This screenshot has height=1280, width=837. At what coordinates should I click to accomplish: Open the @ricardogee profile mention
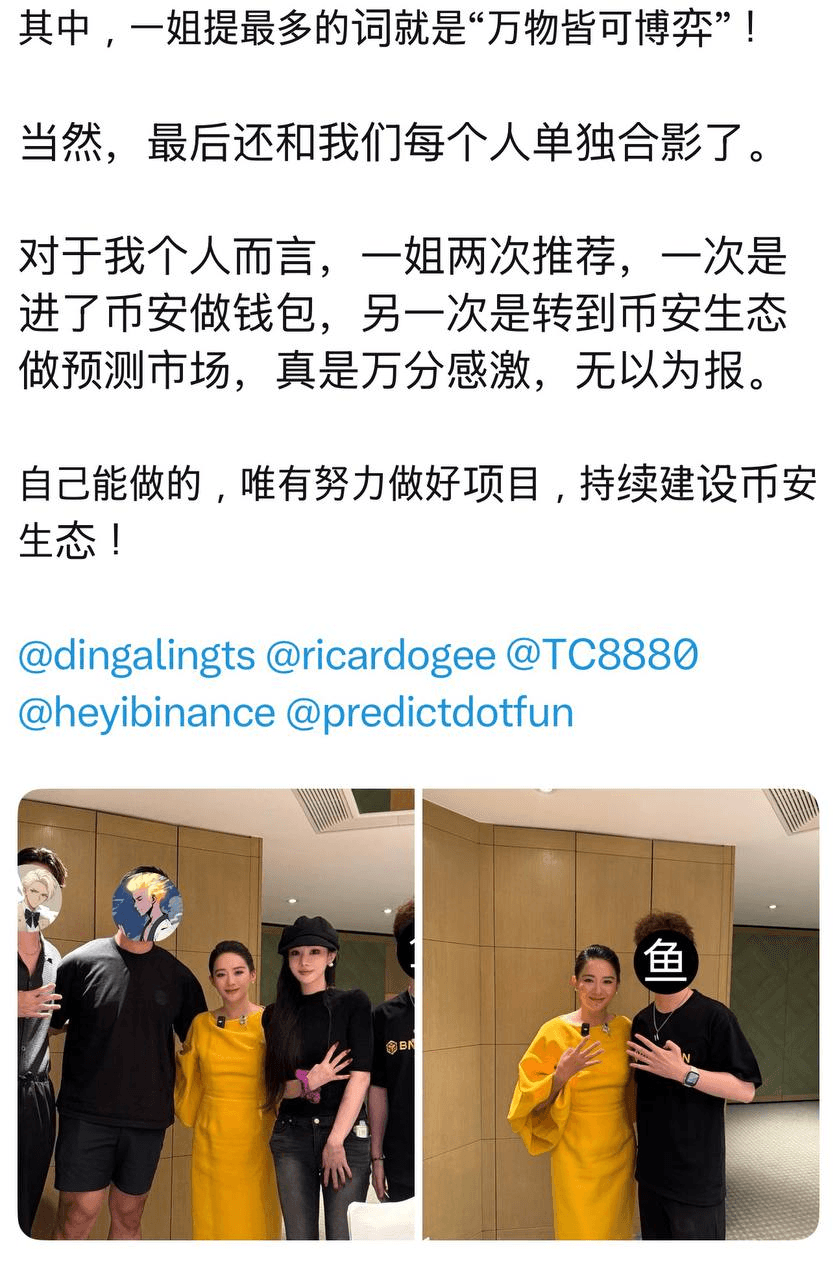381,656
